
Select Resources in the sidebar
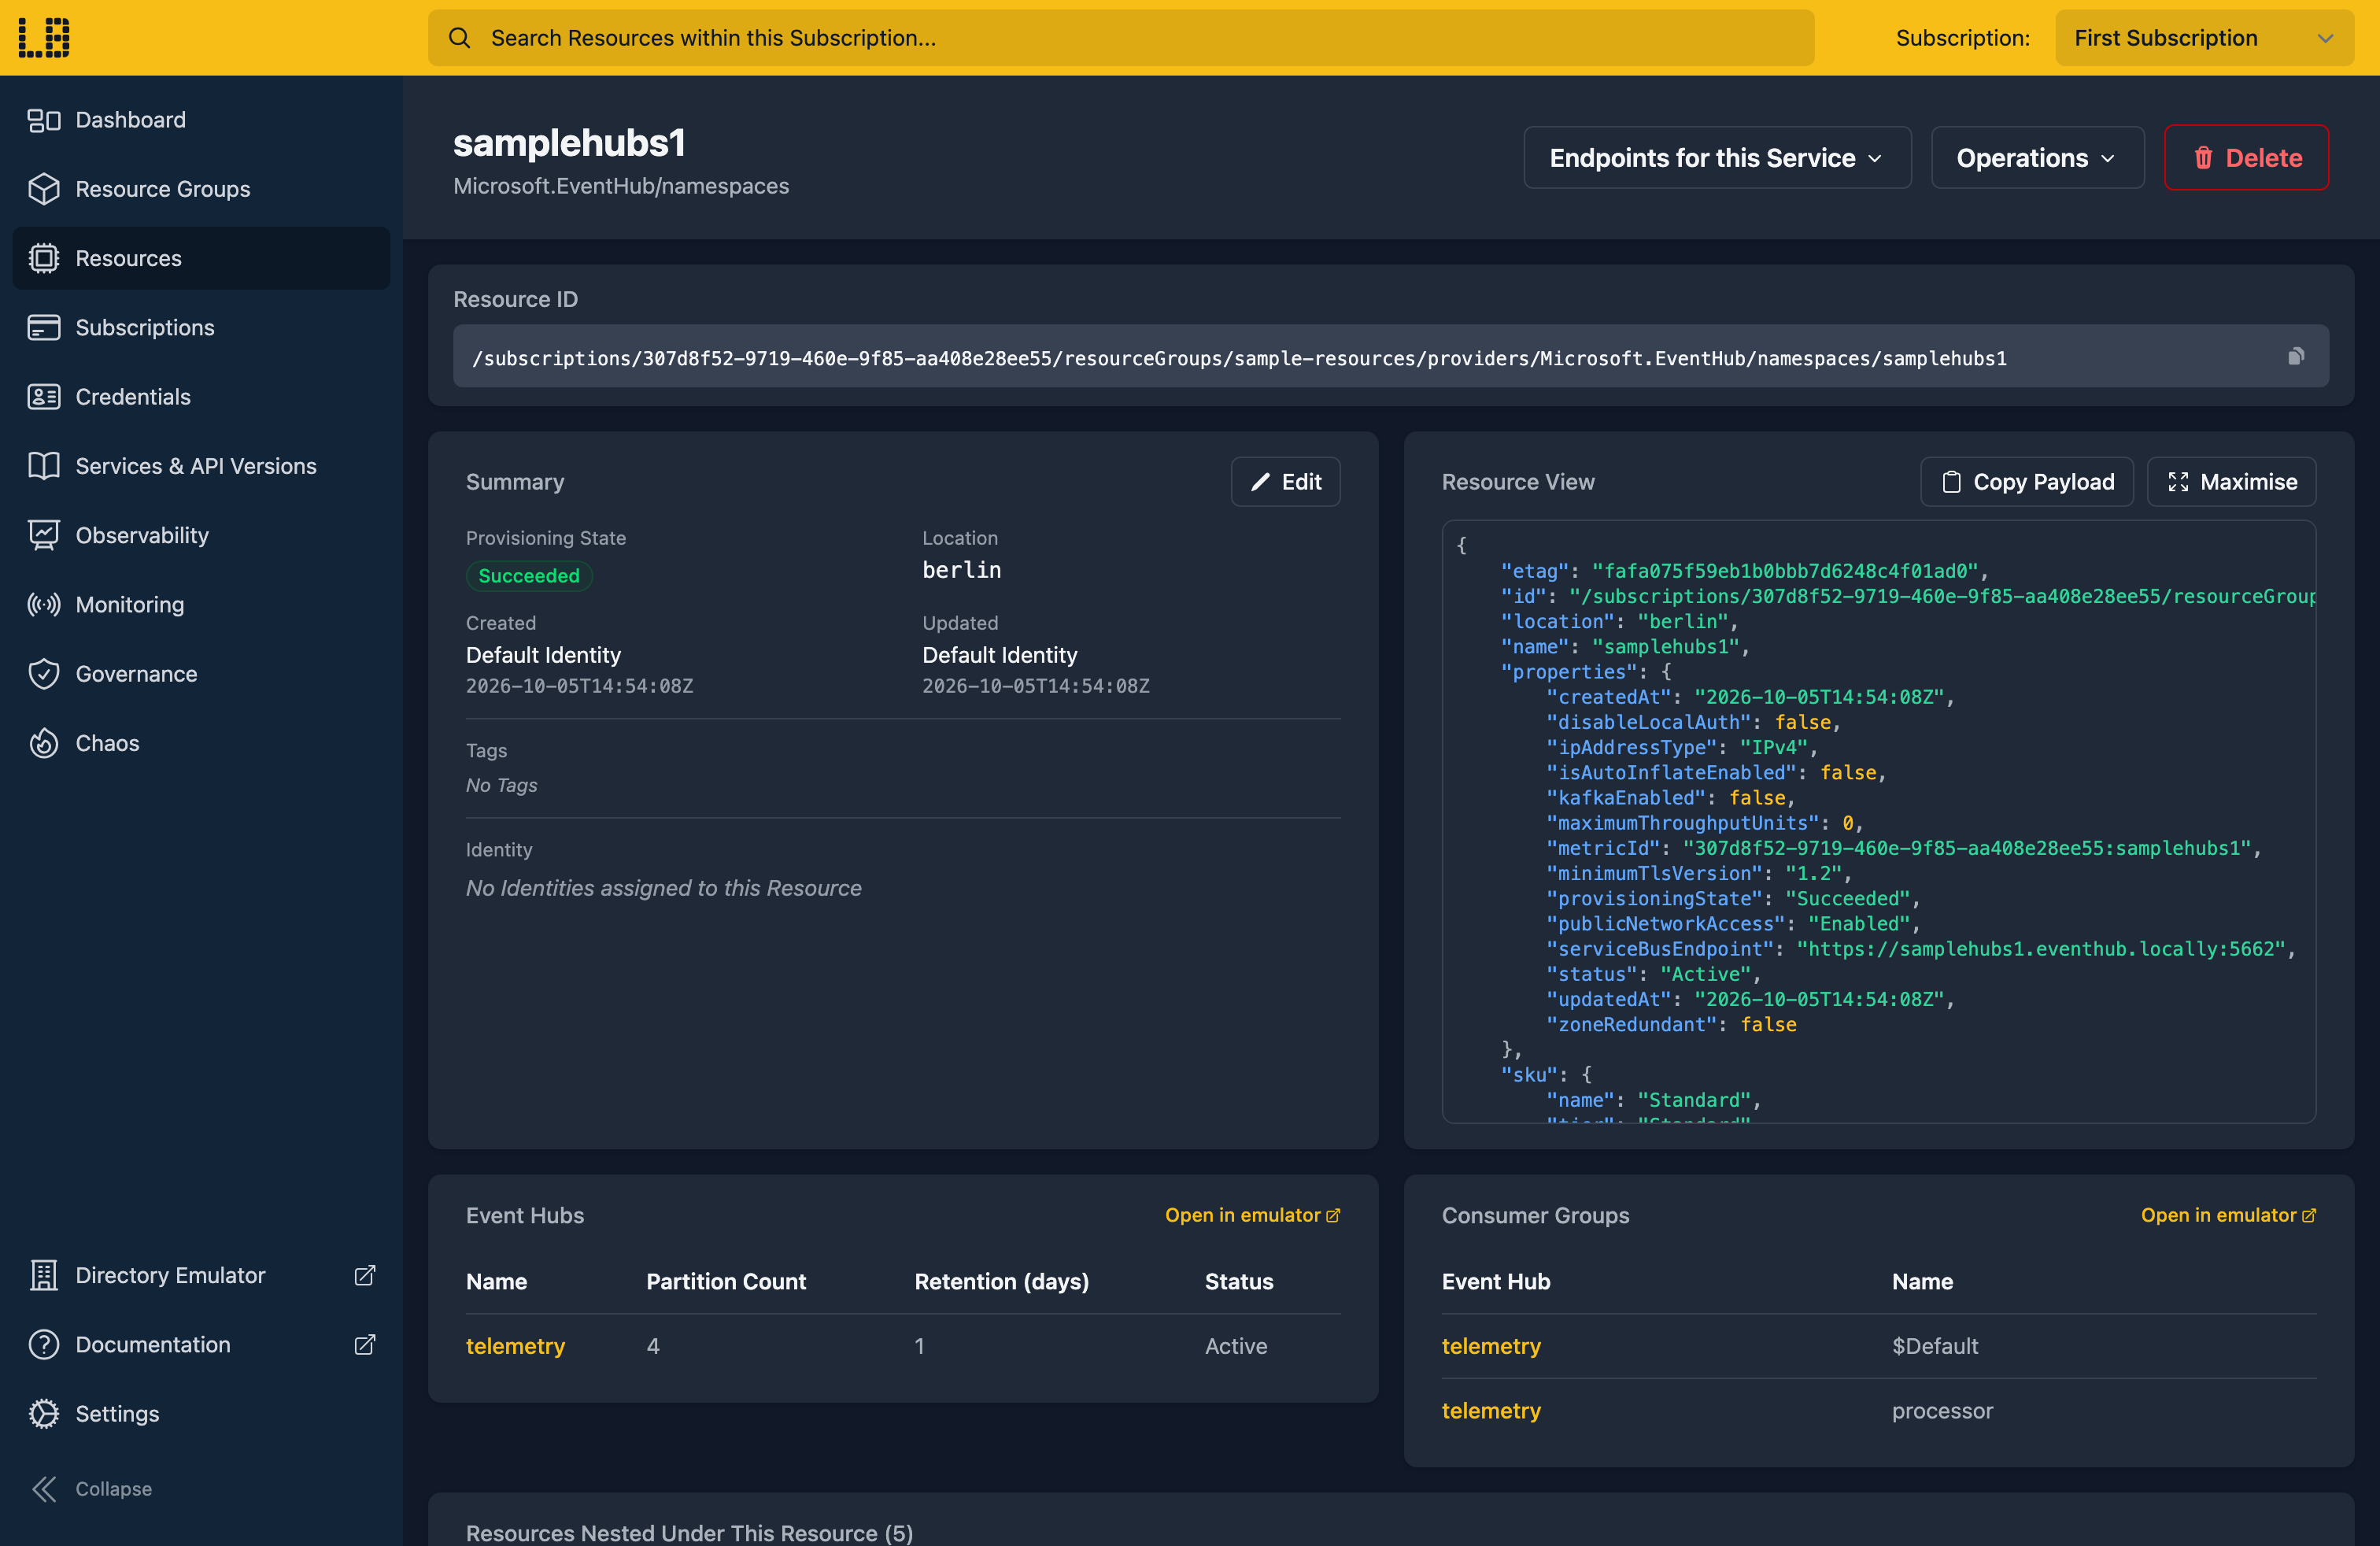201,258
